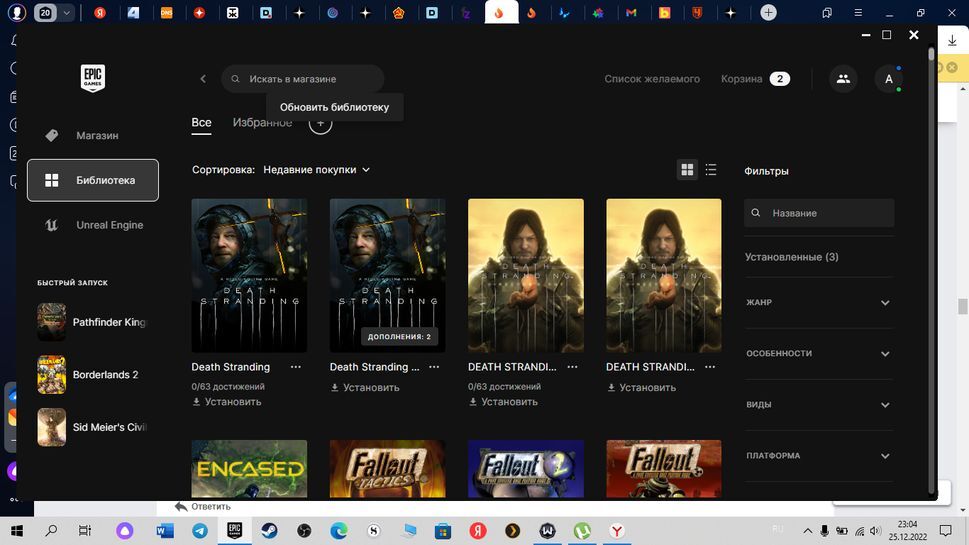Open the Магазин section in the sidebar

coord(97,135)
